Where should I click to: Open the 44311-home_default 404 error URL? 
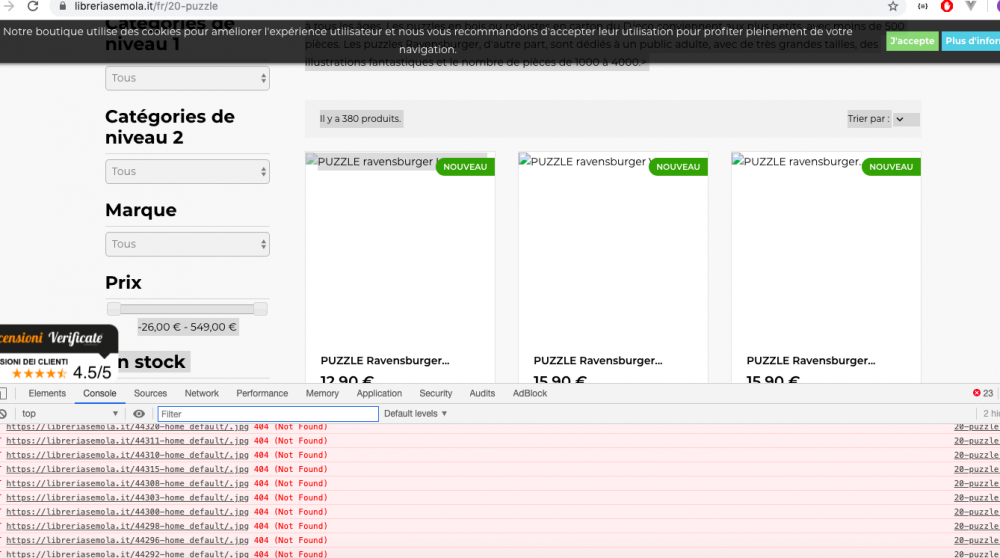[127, 441]
